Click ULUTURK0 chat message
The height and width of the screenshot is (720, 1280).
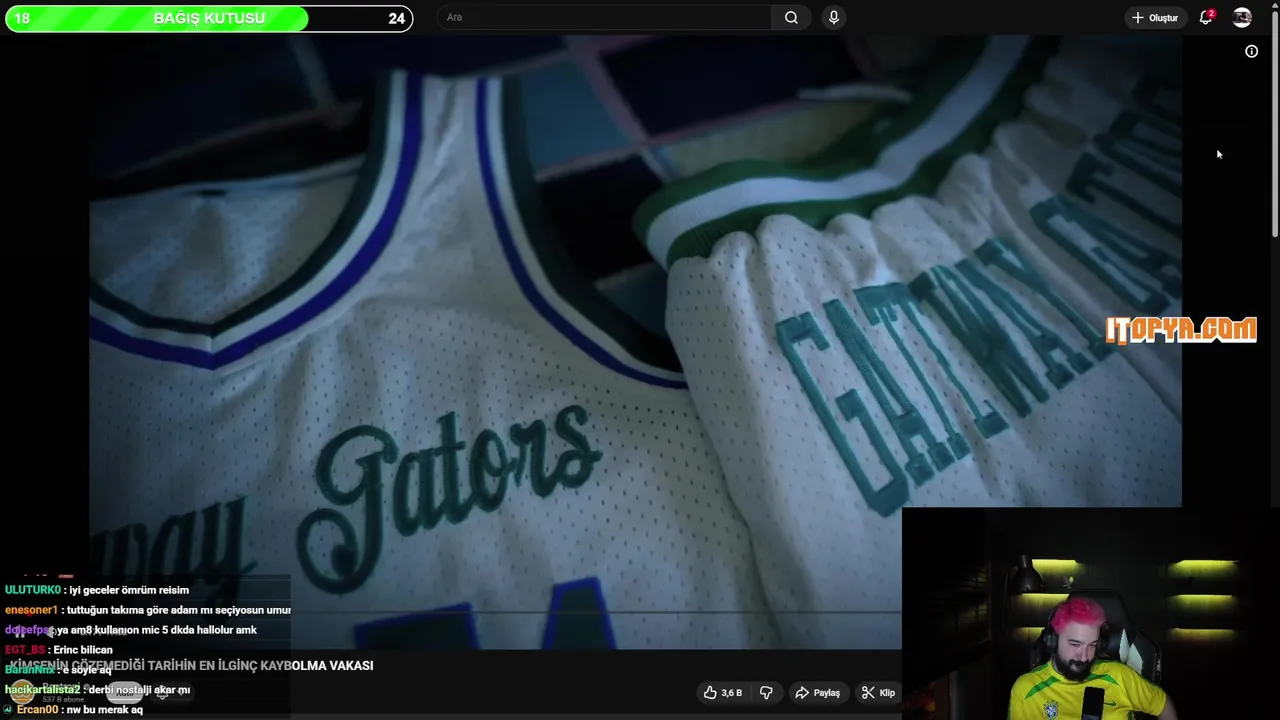pos(97,590)
